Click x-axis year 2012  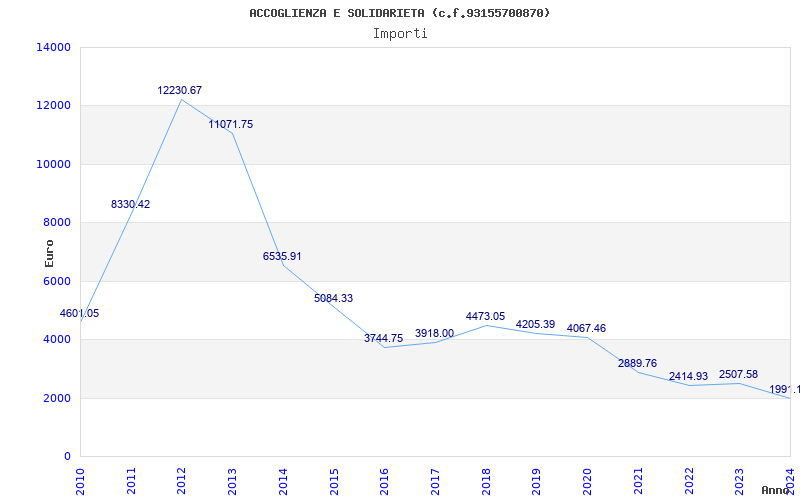(182, 481)
